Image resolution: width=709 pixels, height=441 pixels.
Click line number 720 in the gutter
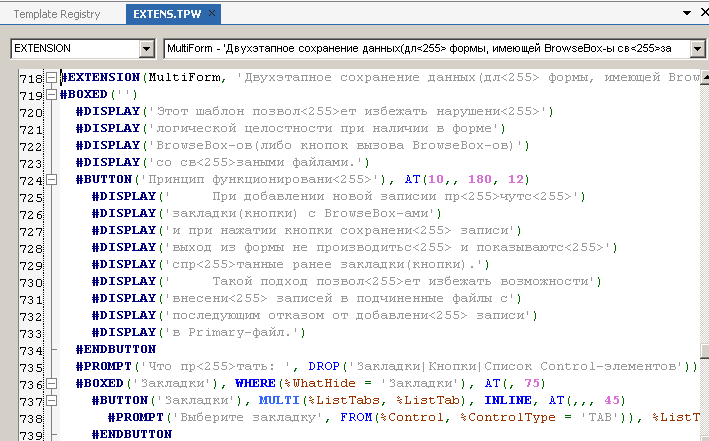click(x=30, y=112)
